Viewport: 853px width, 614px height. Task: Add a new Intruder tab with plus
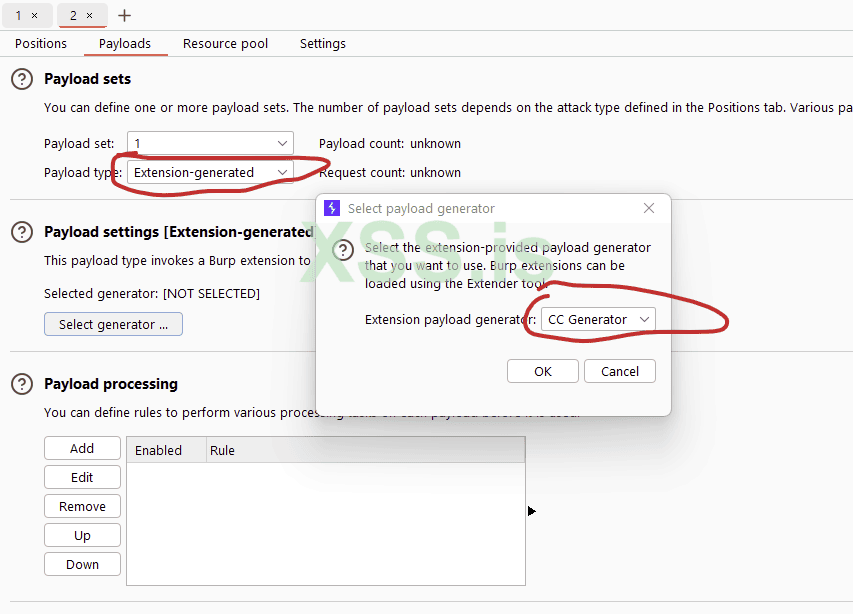[124, 16]
